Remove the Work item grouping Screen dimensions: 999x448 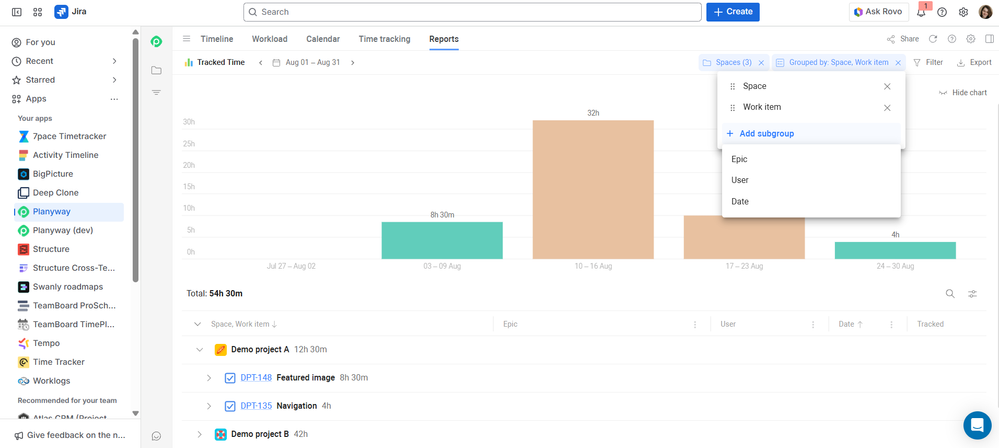(x=887, y=108)
